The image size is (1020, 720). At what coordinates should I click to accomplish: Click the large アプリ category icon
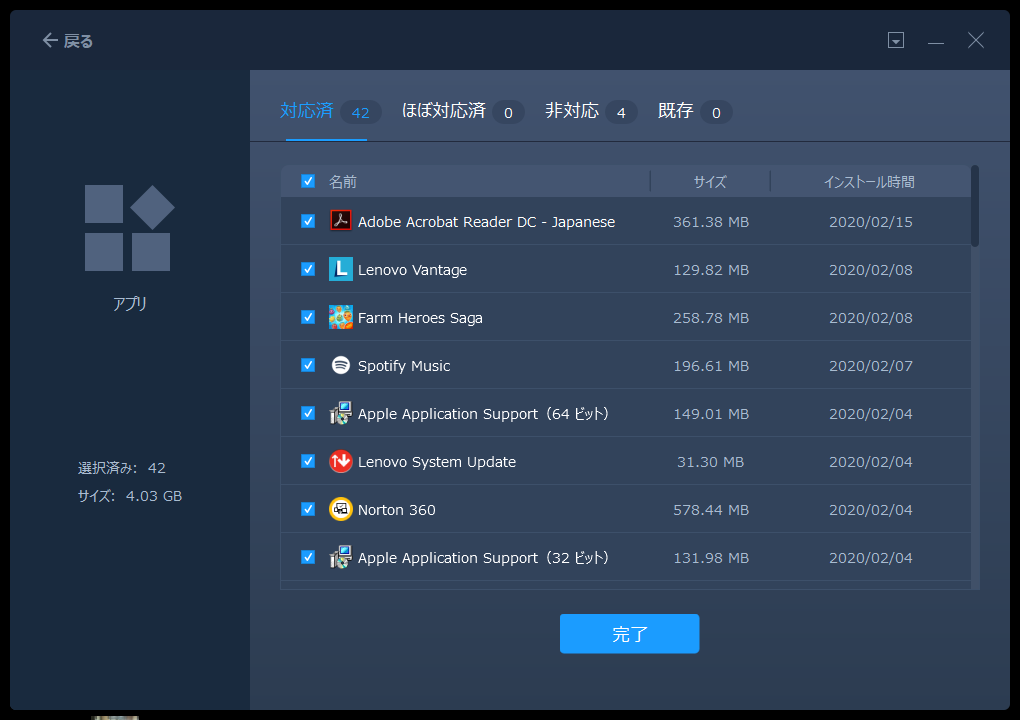point(129,228)
